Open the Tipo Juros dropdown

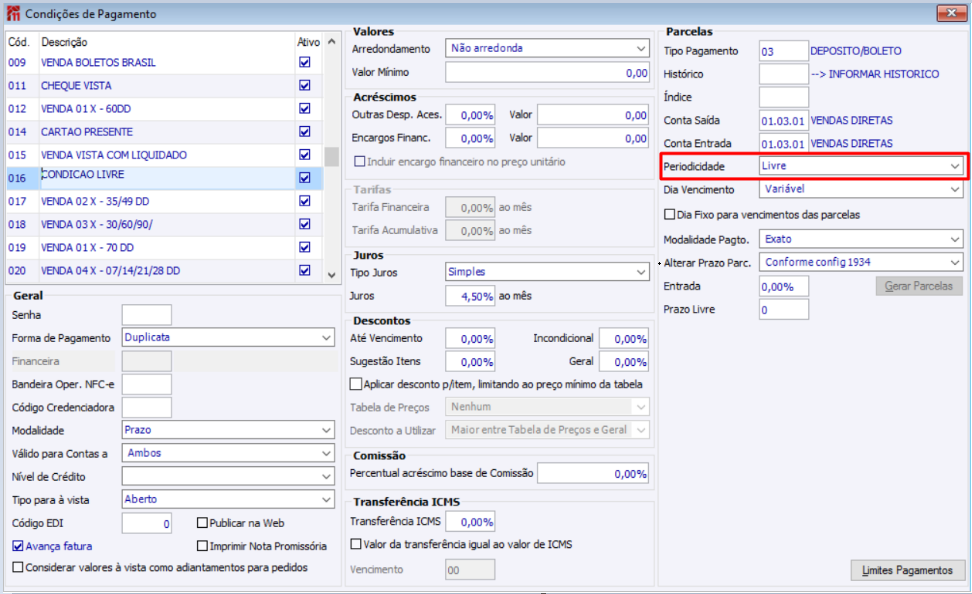point(640,272)
